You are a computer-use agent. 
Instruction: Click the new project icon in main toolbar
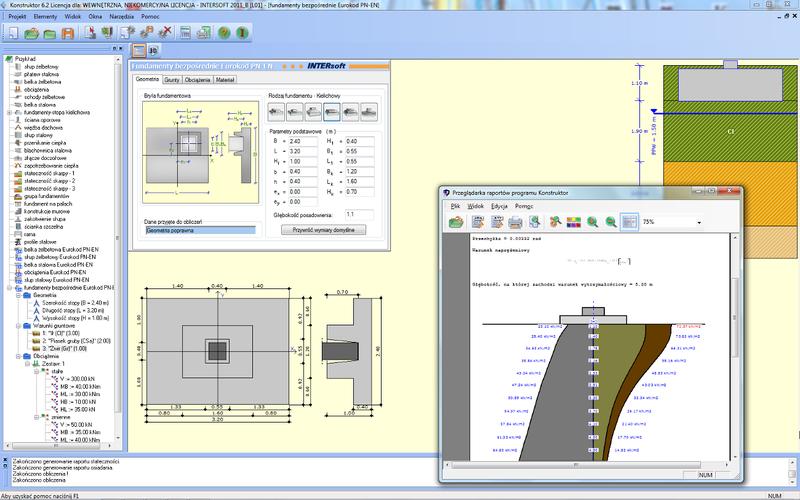coord(13,32)
